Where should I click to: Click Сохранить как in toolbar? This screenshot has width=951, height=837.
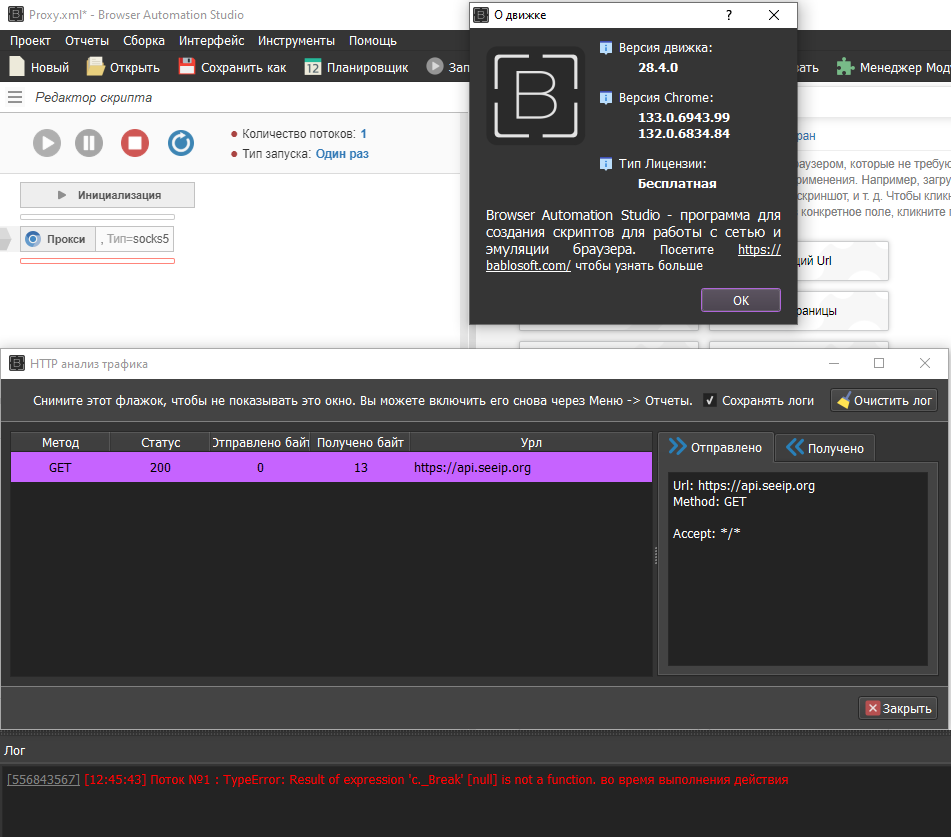point(232,67)
